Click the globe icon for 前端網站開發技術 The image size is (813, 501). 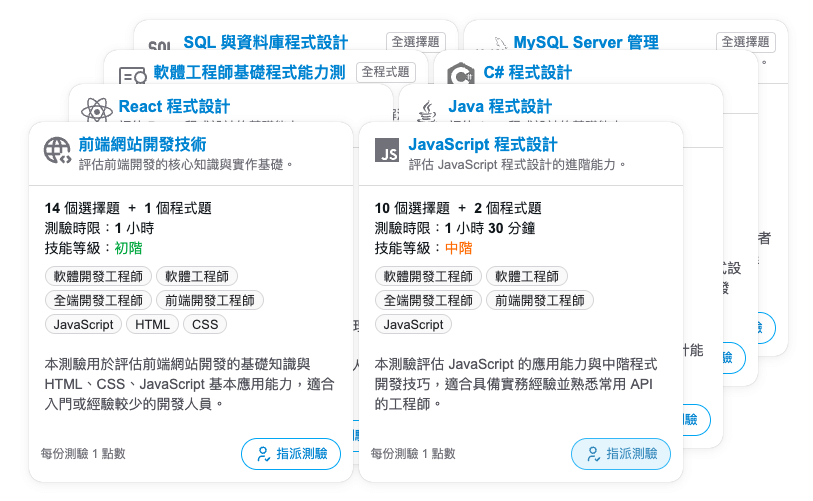[x=57, y=150]
